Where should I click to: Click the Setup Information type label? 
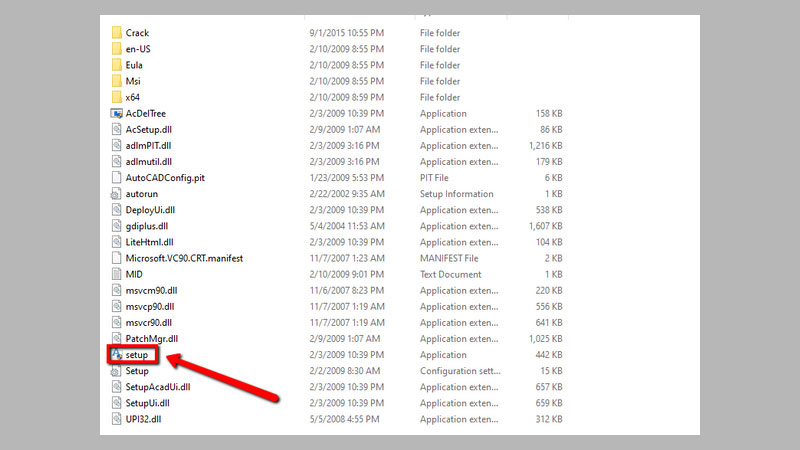point(457,194)
